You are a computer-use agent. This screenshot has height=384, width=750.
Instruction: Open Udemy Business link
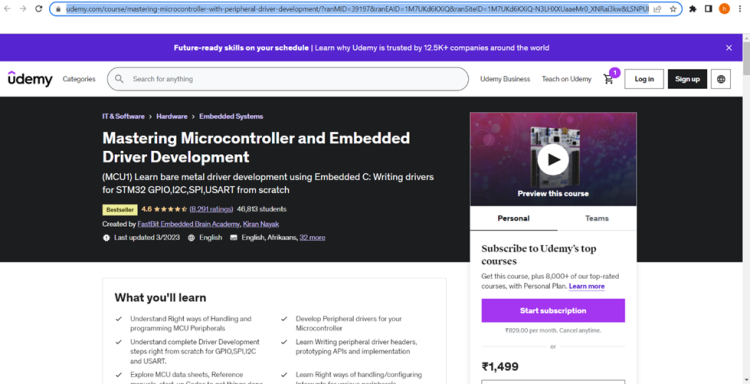click(505, 79)
